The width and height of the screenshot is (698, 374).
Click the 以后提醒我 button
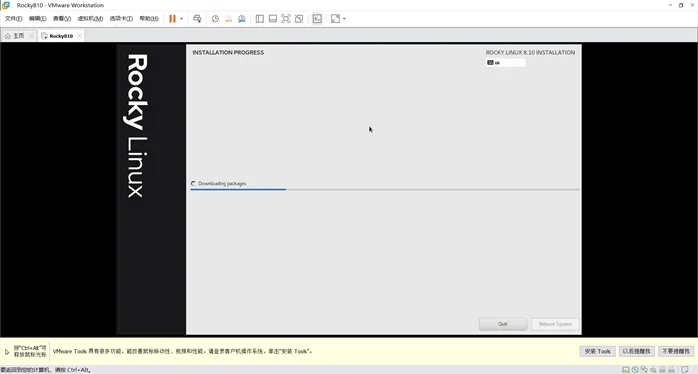(x=636, y=351)
